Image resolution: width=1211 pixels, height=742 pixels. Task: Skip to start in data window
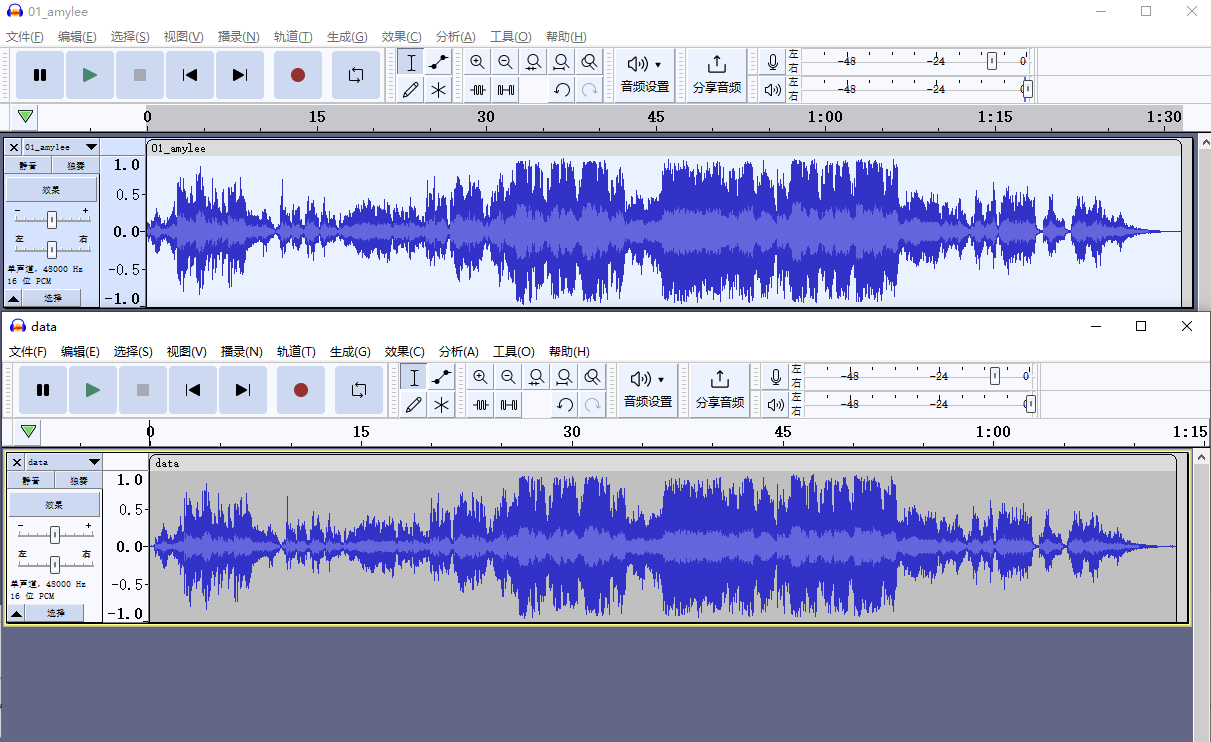pyautogui.click(x=193, y=390)
